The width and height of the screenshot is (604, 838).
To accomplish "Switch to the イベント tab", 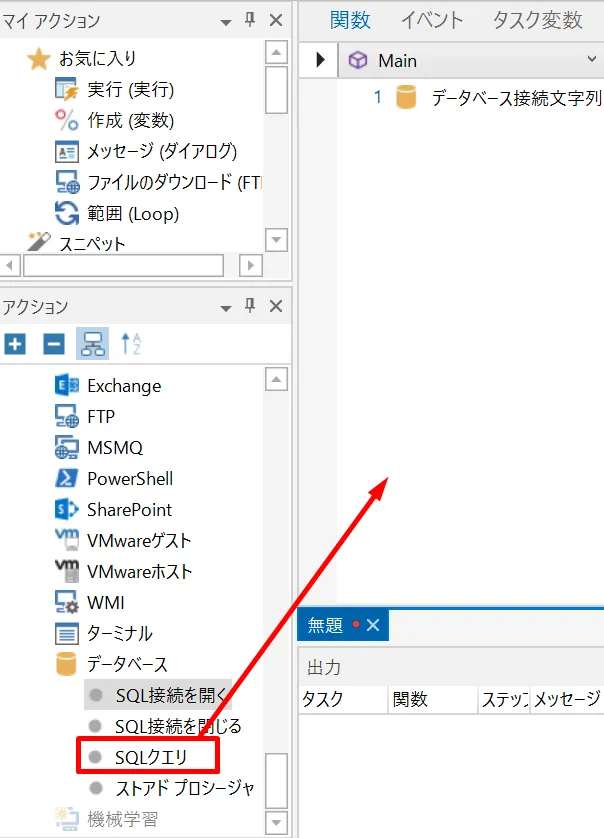I will [432, 20].
